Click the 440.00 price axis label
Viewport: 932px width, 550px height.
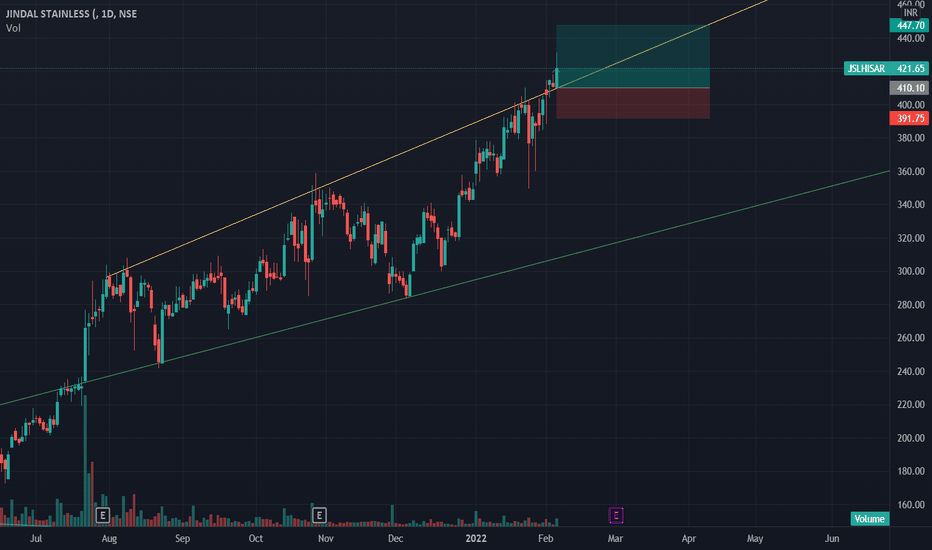[x=911, y=39]
